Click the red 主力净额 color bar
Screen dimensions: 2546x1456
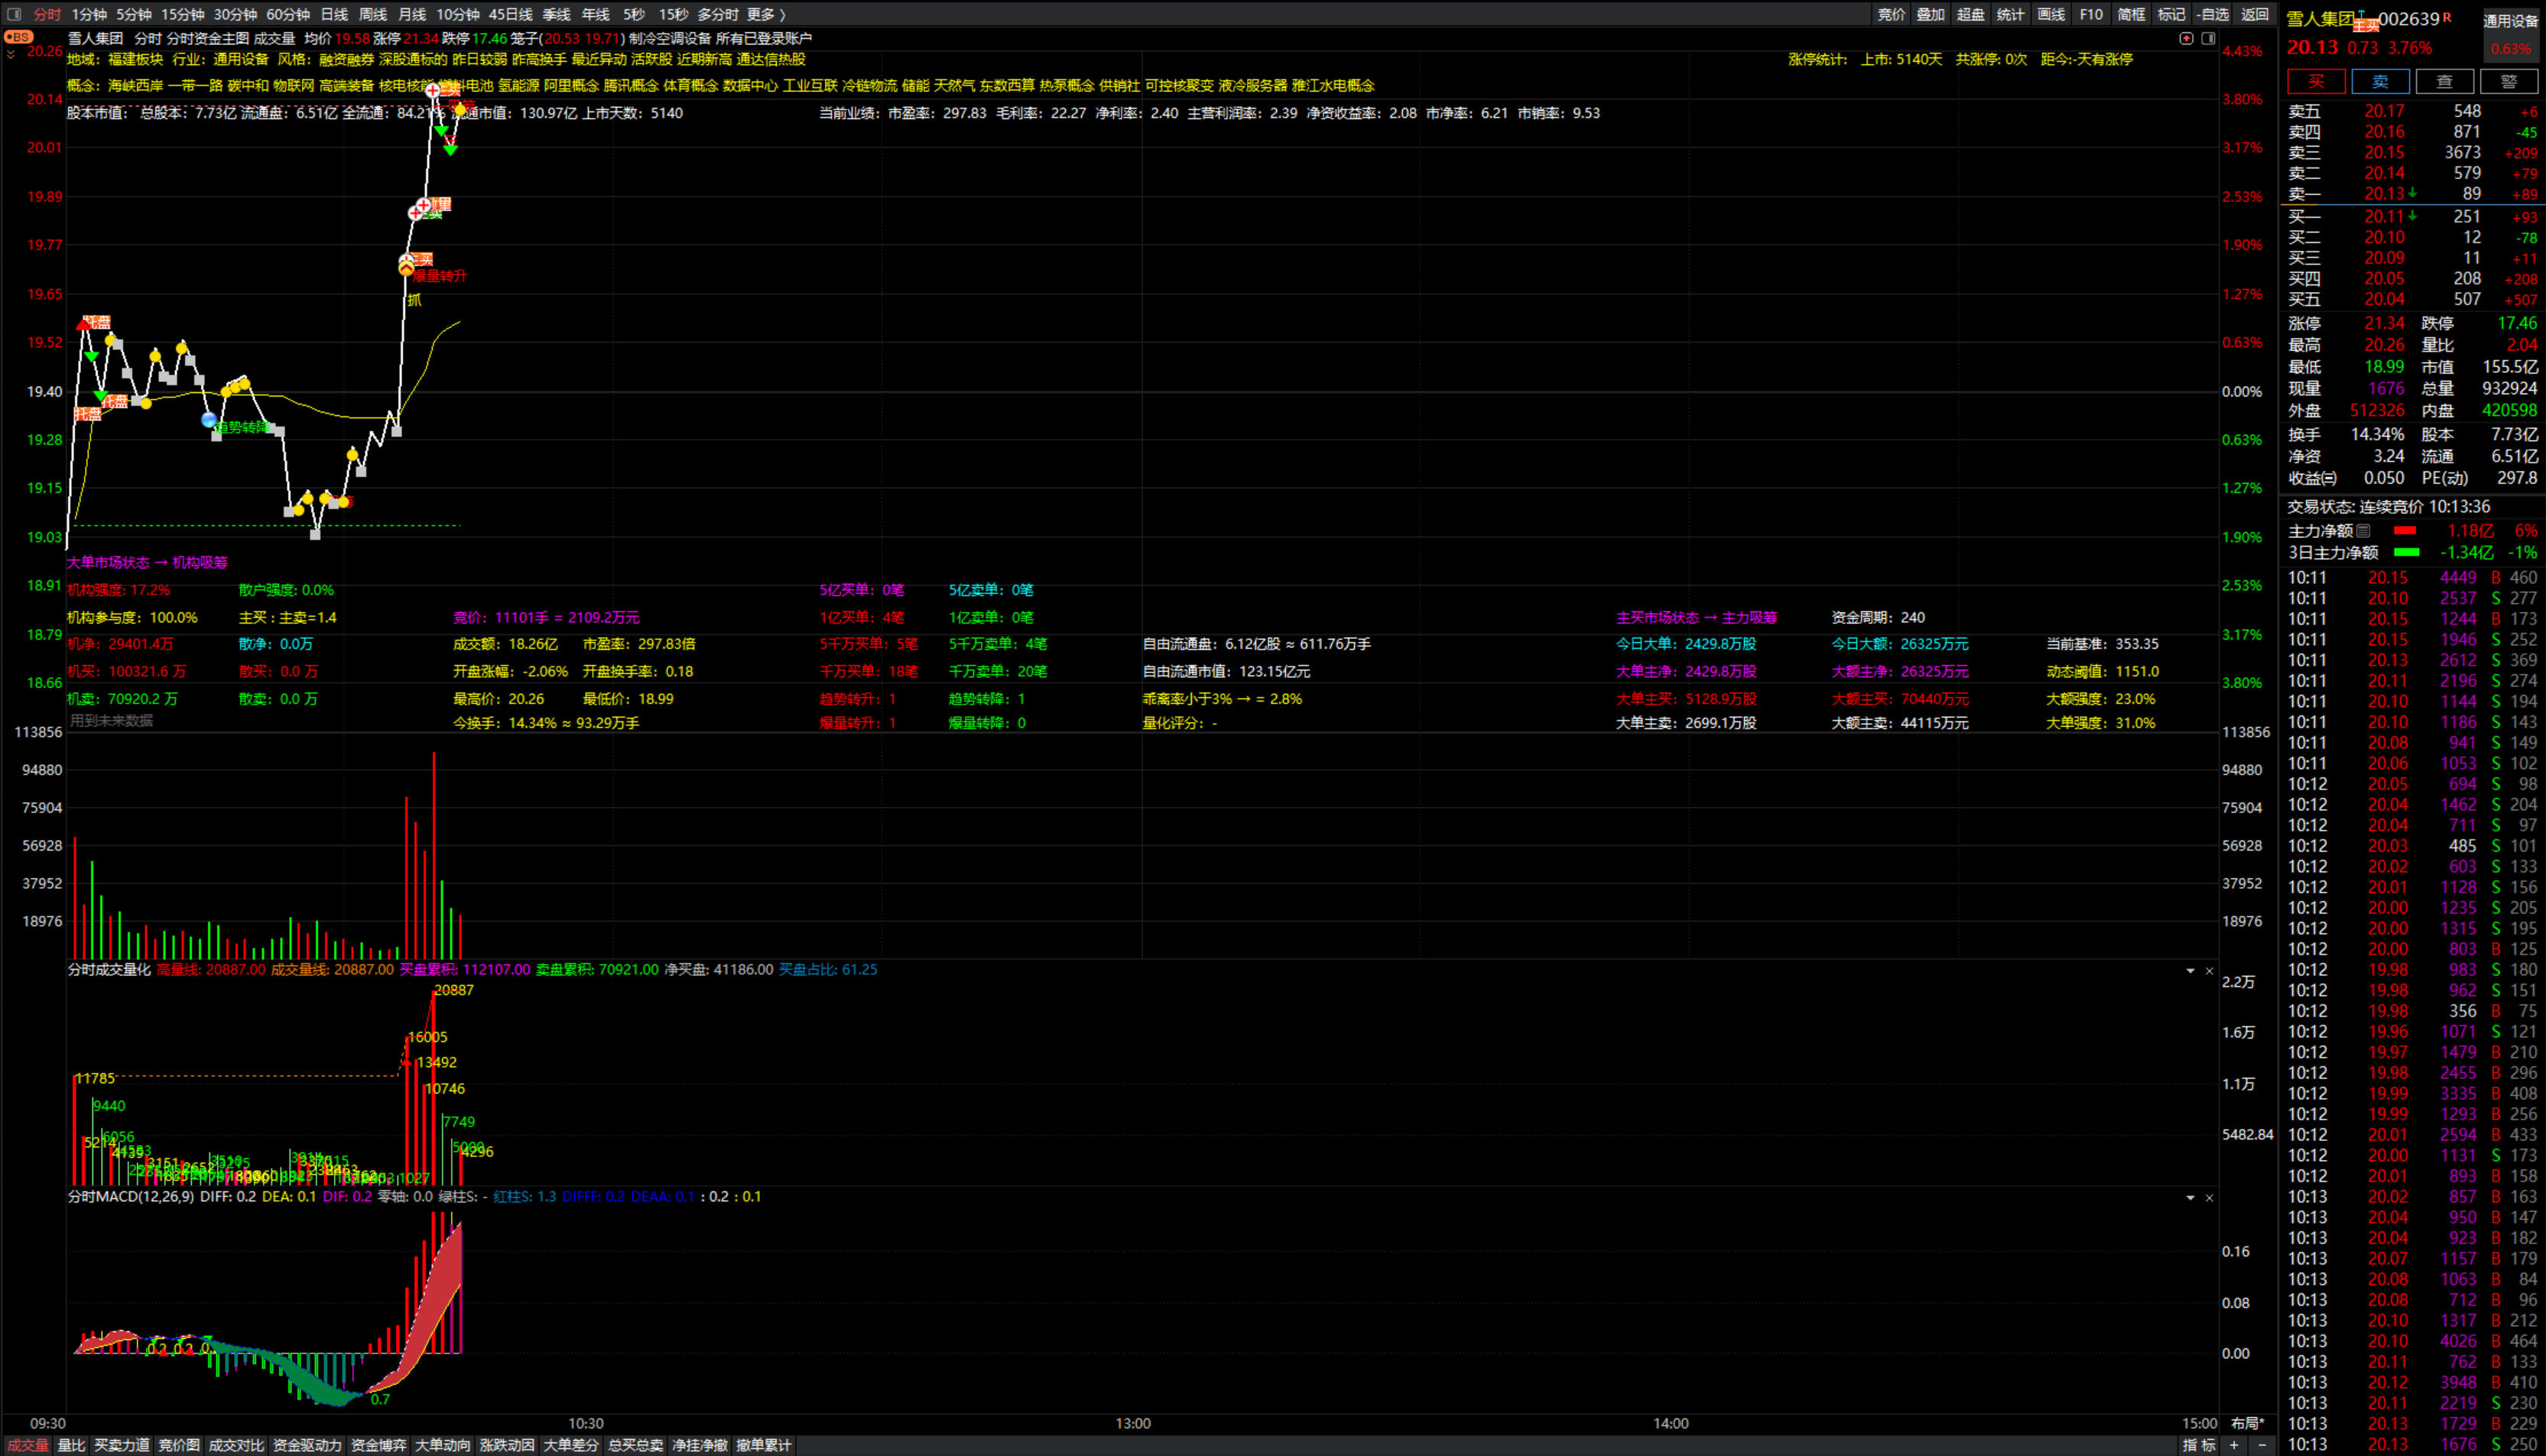click(x=2405, y=531)
